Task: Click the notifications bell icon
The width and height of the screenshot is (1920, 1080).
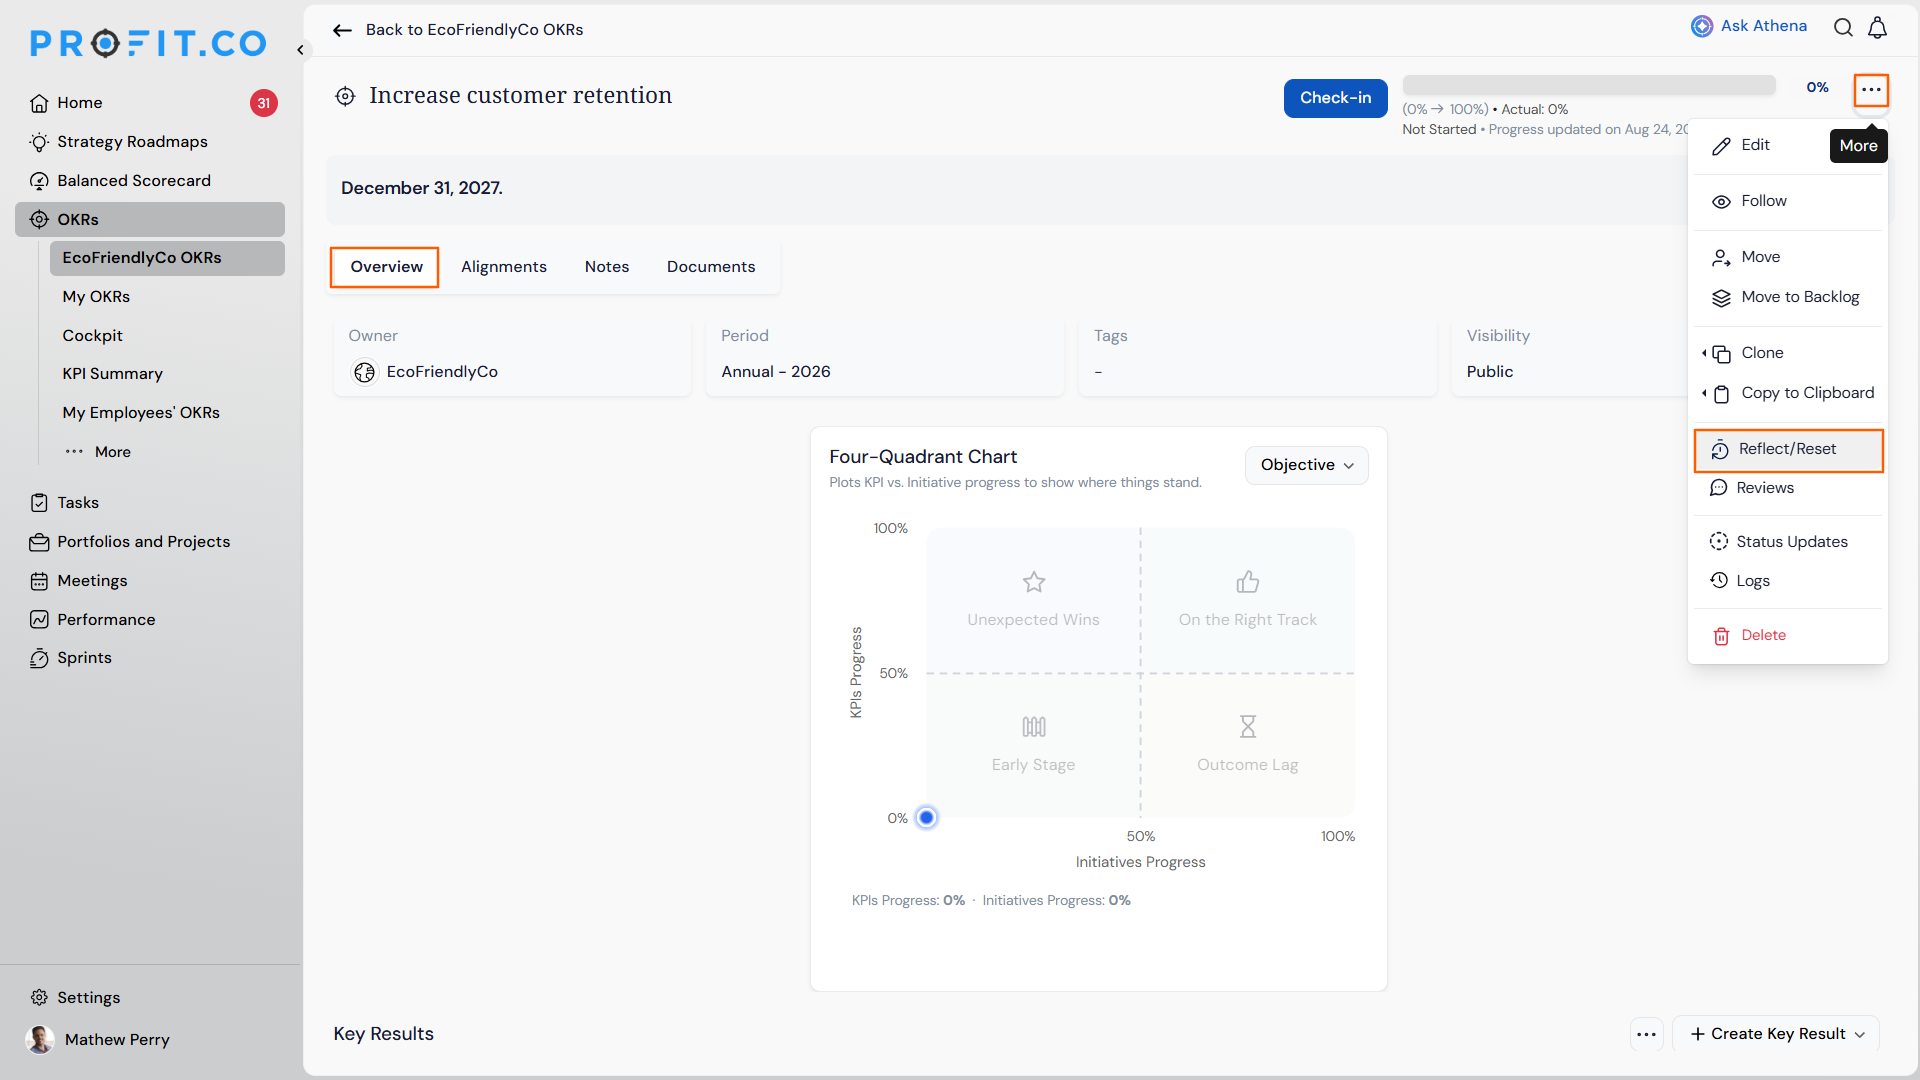Action: coord(1878,27)
